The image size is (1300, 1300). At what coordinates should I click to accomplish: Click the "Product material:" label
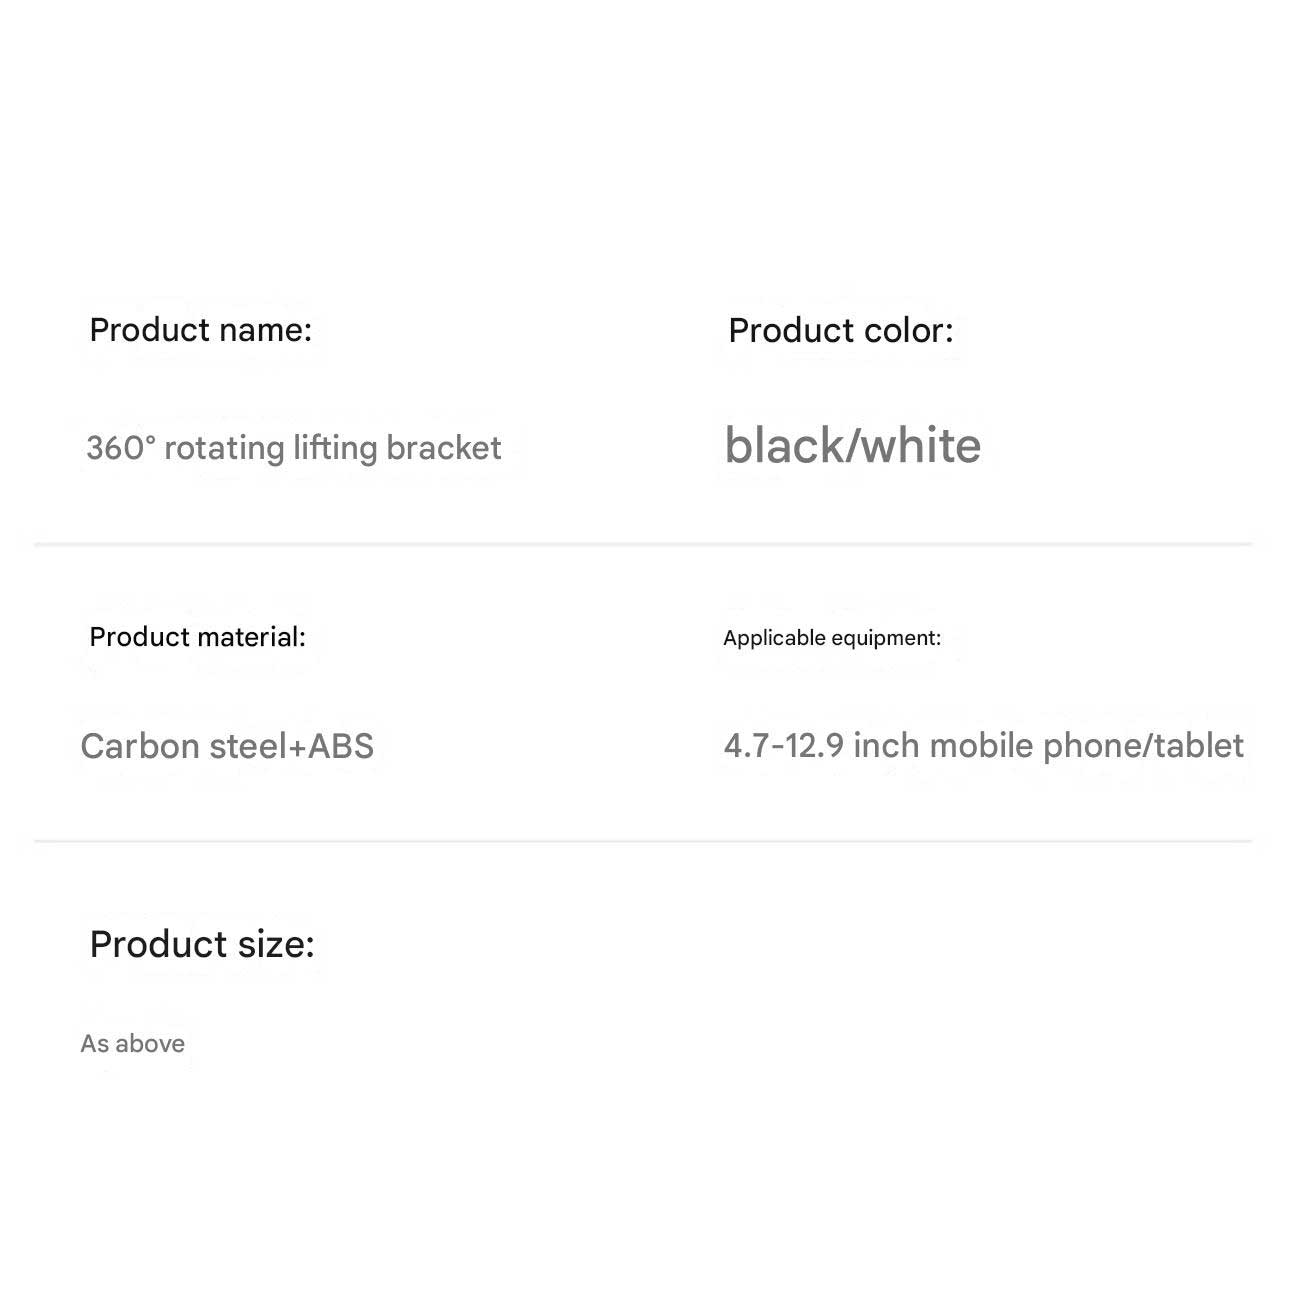(x=197, y=637)
